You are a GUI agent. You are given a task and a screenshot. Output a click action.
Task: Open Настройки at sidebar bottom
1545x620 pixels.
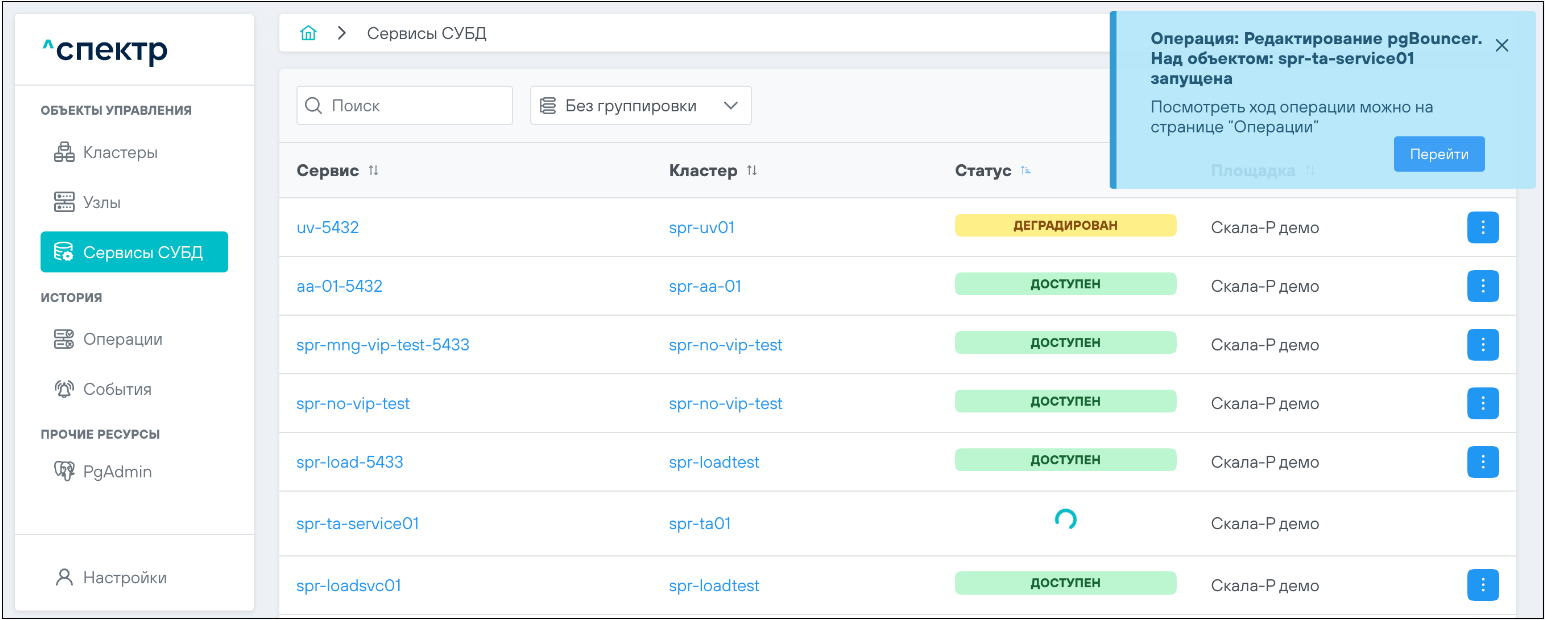124,578
